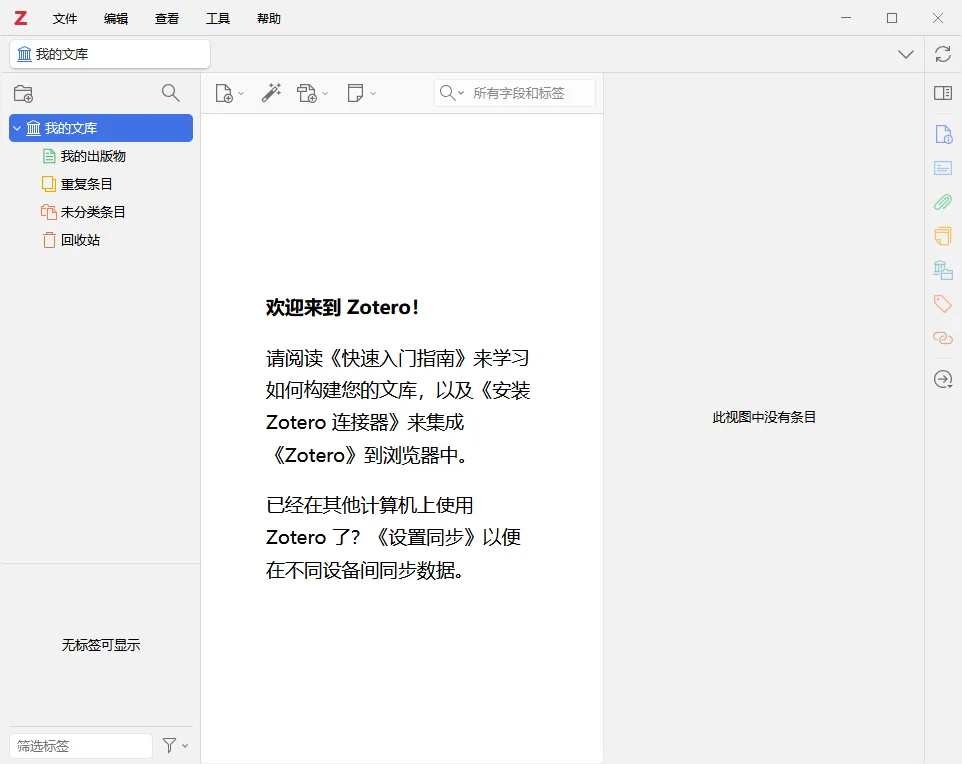Open the add attachment dropdown arrow
962x764 pixels.
click(325, 93)
